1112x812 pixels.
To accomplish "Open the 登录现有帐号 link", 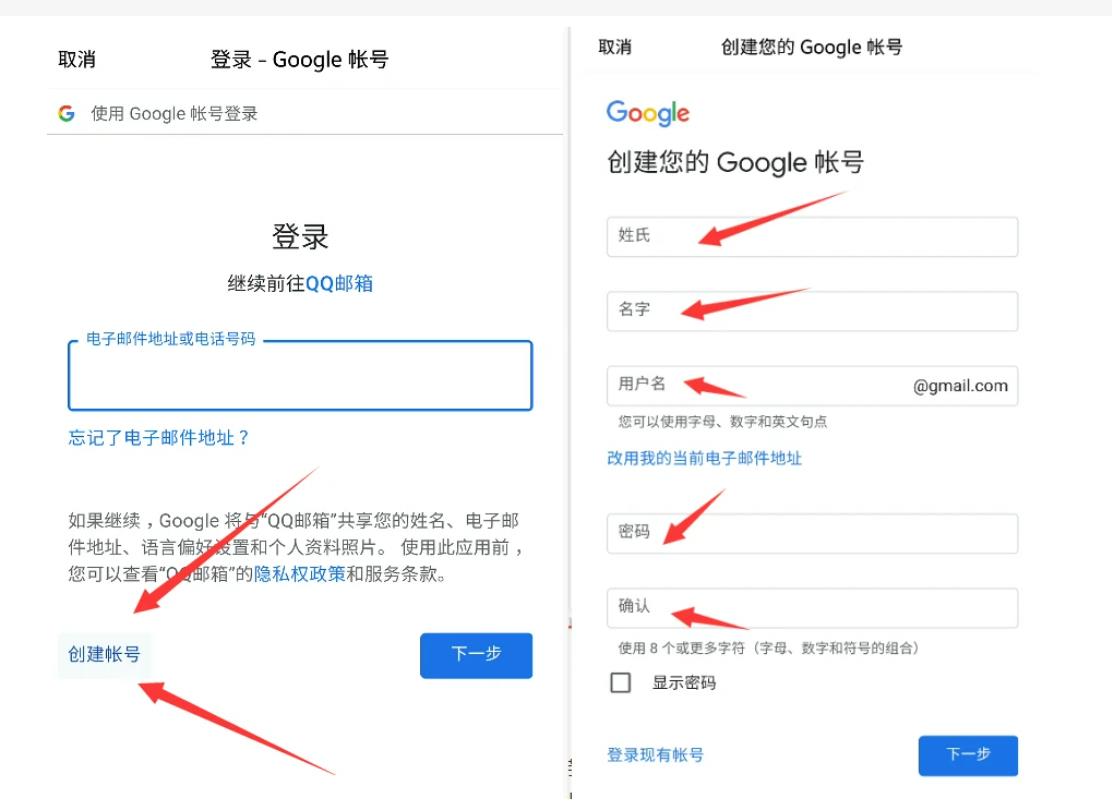I will [655, 755].
